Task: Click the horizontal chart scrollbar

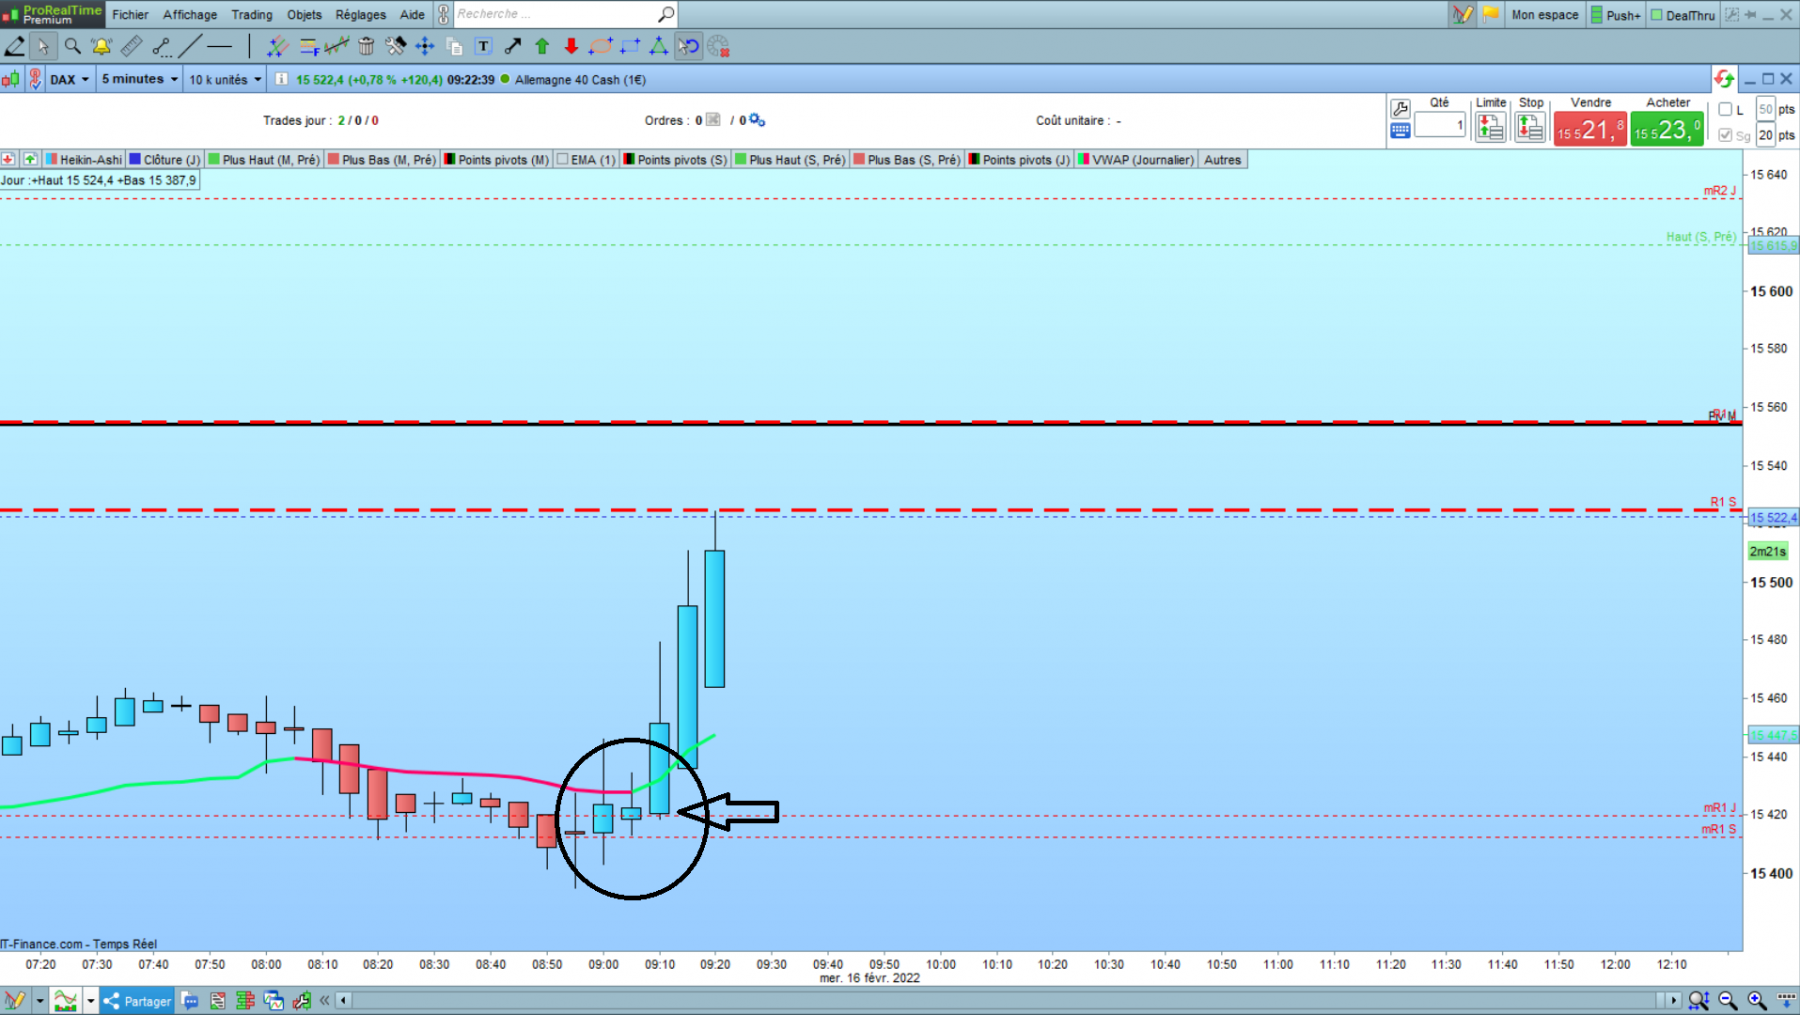Action: (x=1007, y=1000)
